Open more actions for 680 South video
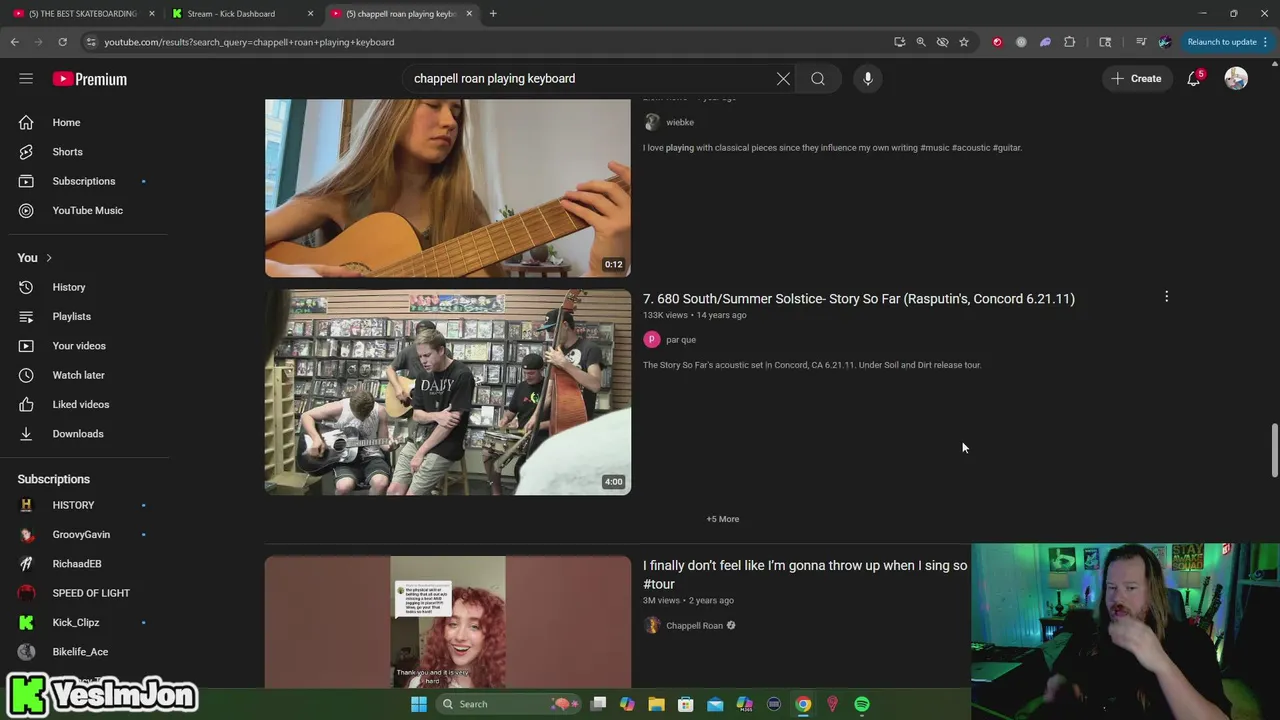This screenshot has height=720, width=1280. [x=1166, y=297]
